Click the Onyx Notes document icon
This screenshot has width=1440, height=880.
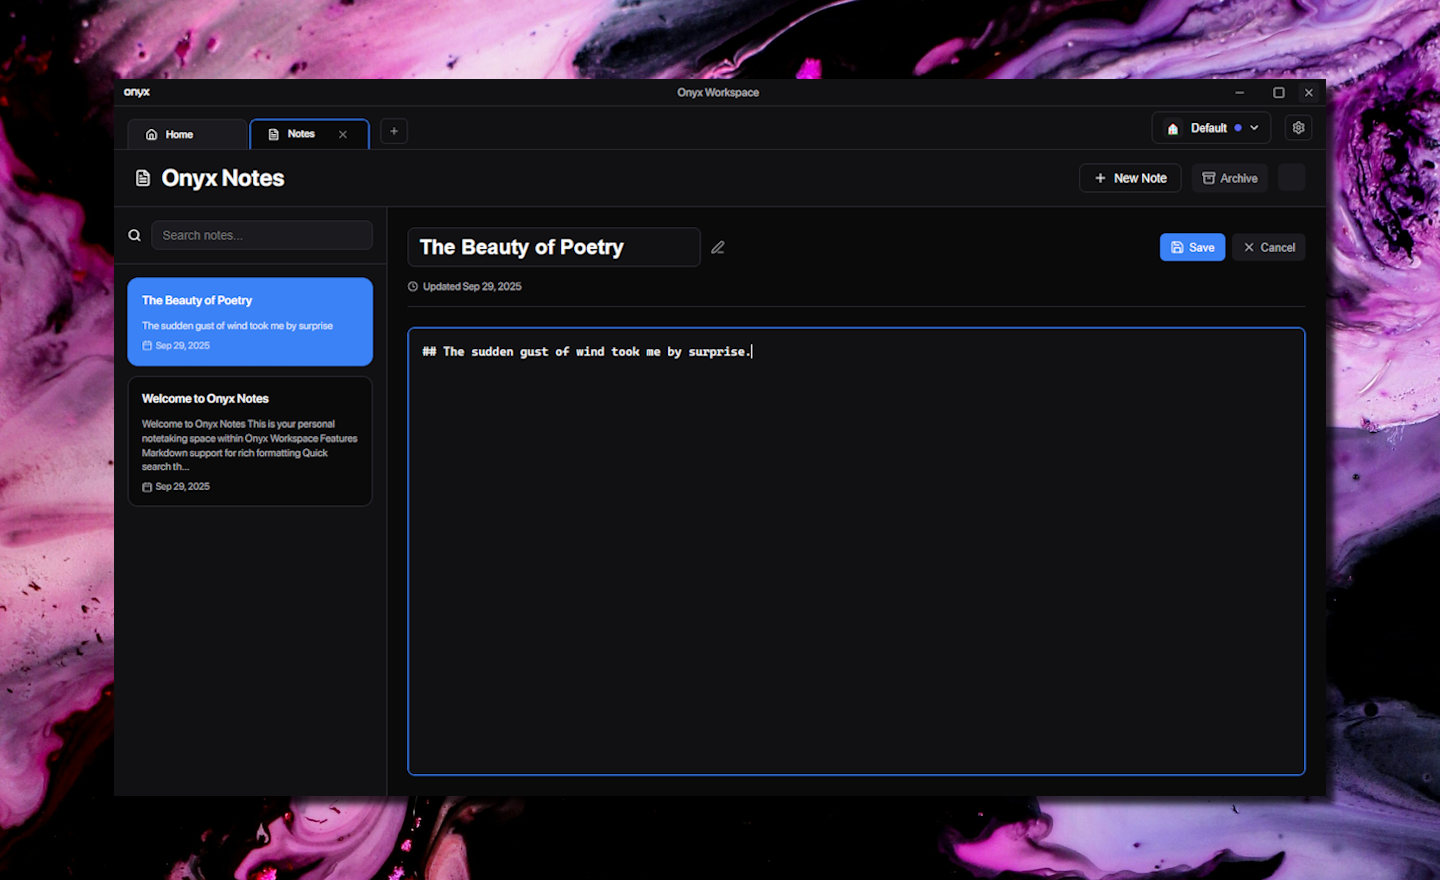143,178
